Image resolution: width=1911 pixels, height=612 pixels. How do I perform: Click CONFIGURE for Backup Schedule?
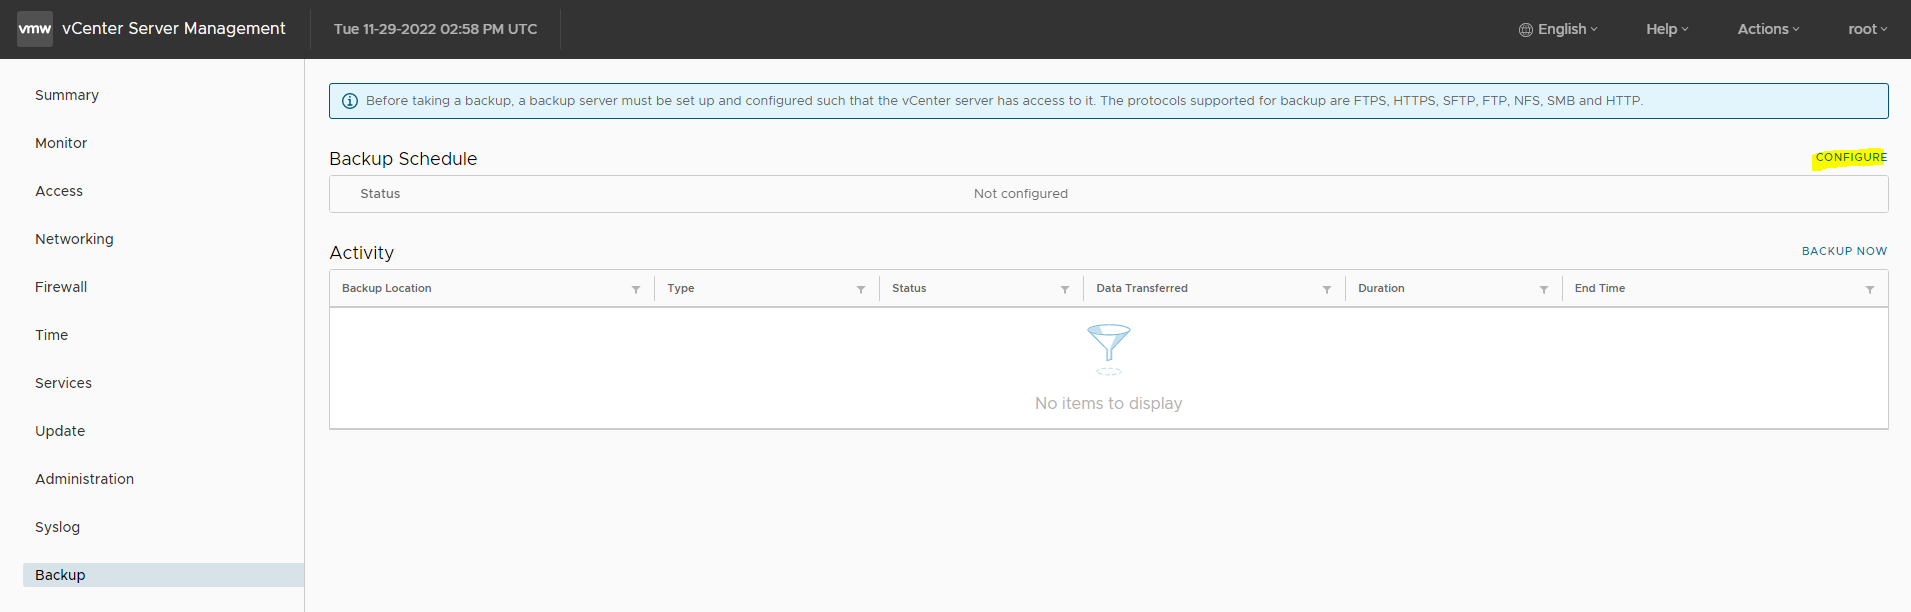1851,157
